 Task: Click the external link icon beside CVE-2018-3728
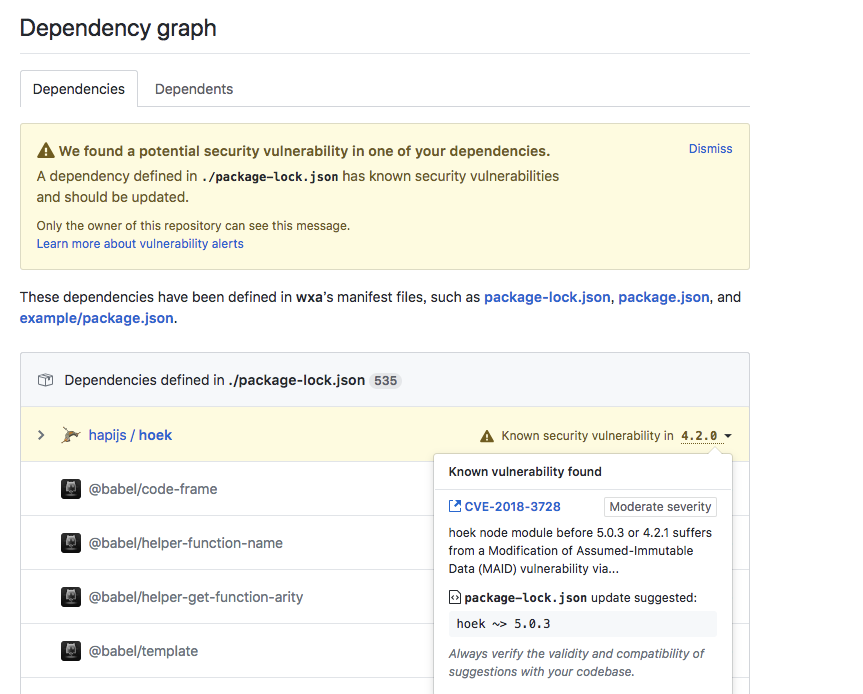pyautogui.click(x=457, y=507)
